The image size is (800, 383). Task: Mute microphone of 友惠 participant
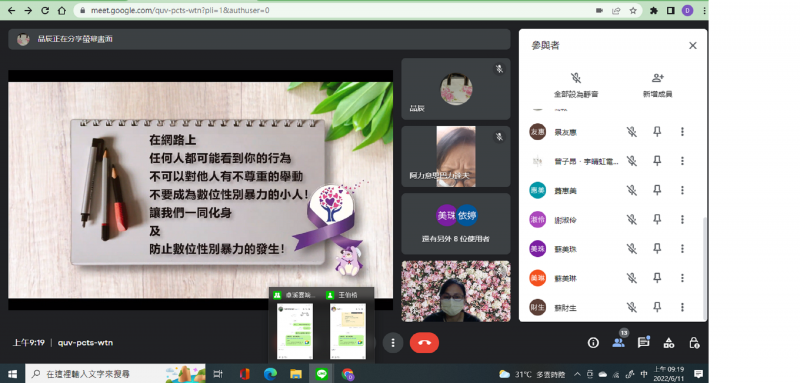coord(632,132)
